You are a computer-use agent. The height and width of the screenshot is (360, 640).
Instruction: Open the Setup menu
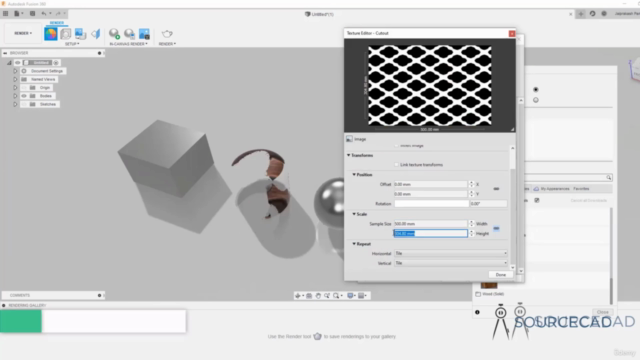pos(72,44)
